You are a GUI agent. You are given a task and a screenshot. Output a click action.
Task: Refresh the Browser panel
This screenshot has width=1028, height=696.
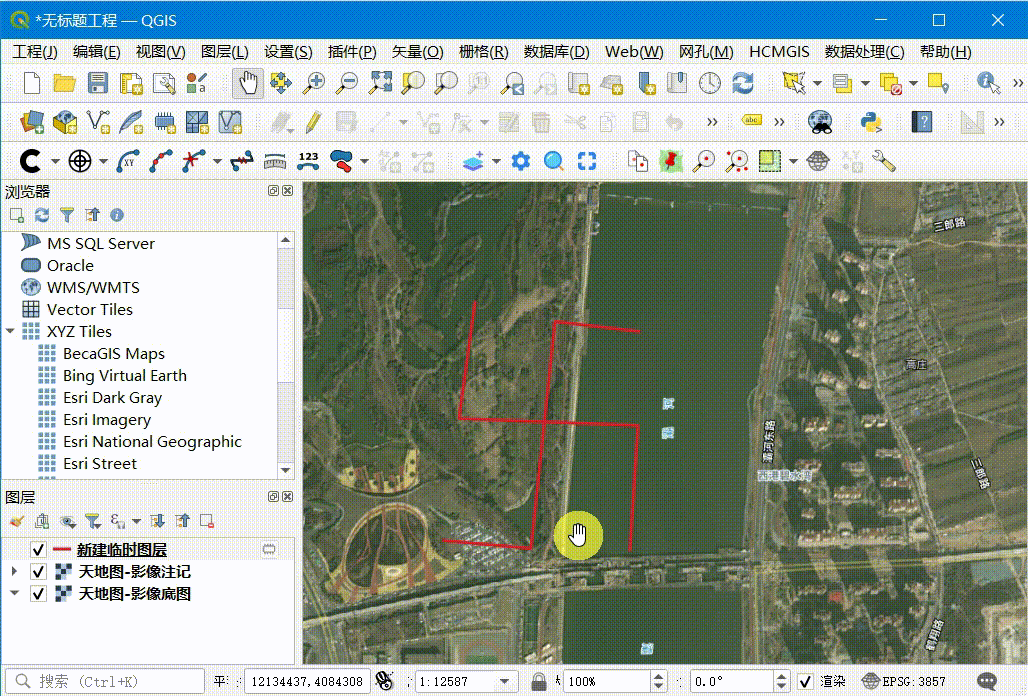pyautogui.click(x=42, y=215)
